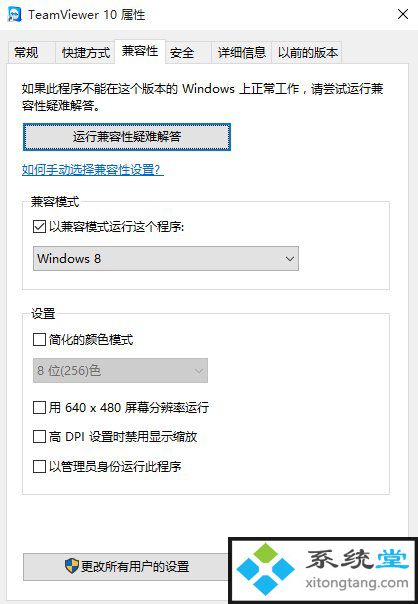Image resolution: width=418 pixels, height=604 pixels.
Task: Enable 简化的颜色模式 checkbox
Action: [39, 340]
